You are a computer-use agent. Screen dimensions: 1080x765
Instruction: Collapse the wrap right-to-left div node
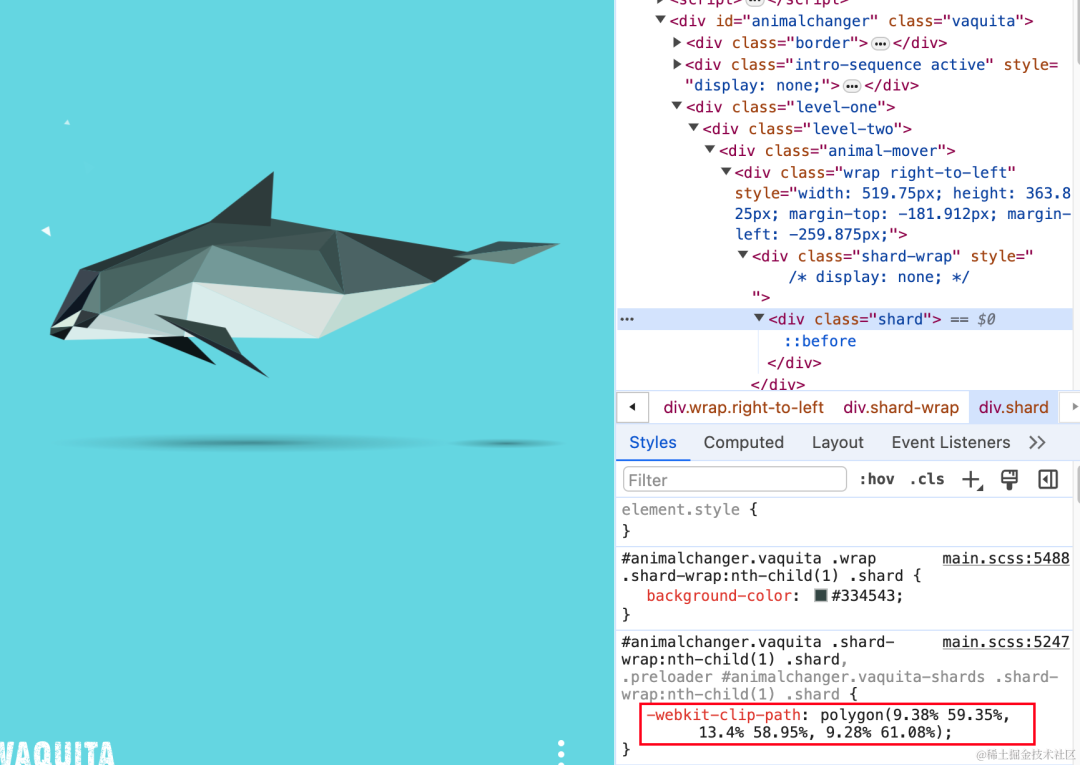coord(726,172)
